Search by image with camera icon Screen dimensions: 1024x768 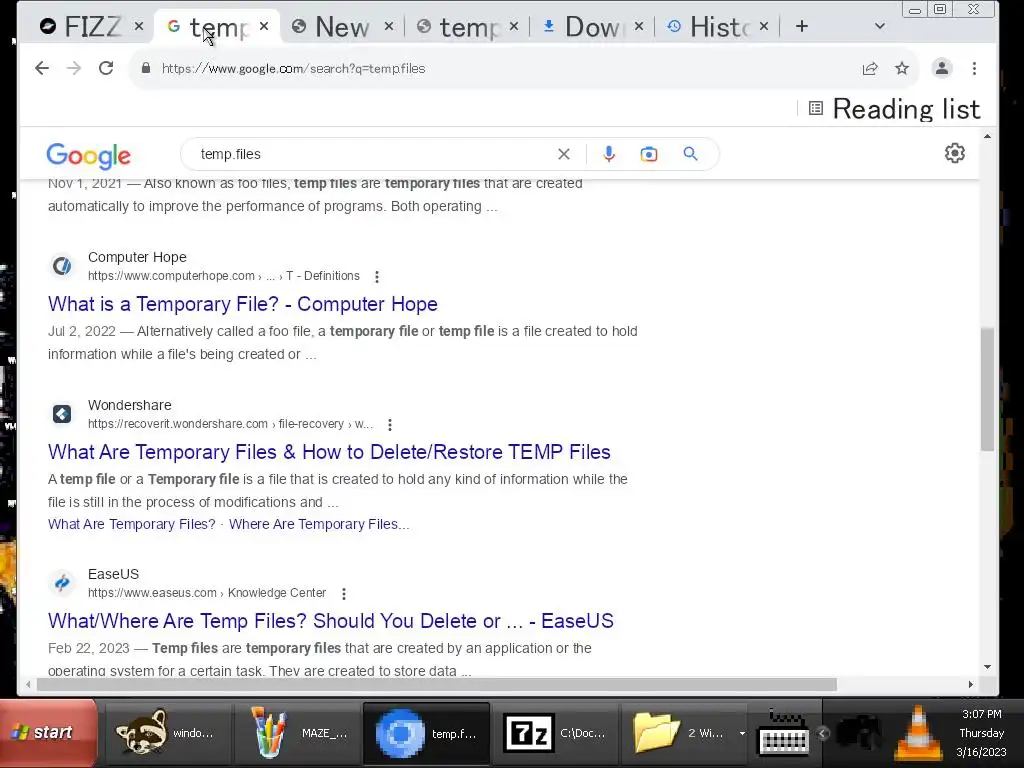point(648,154)
